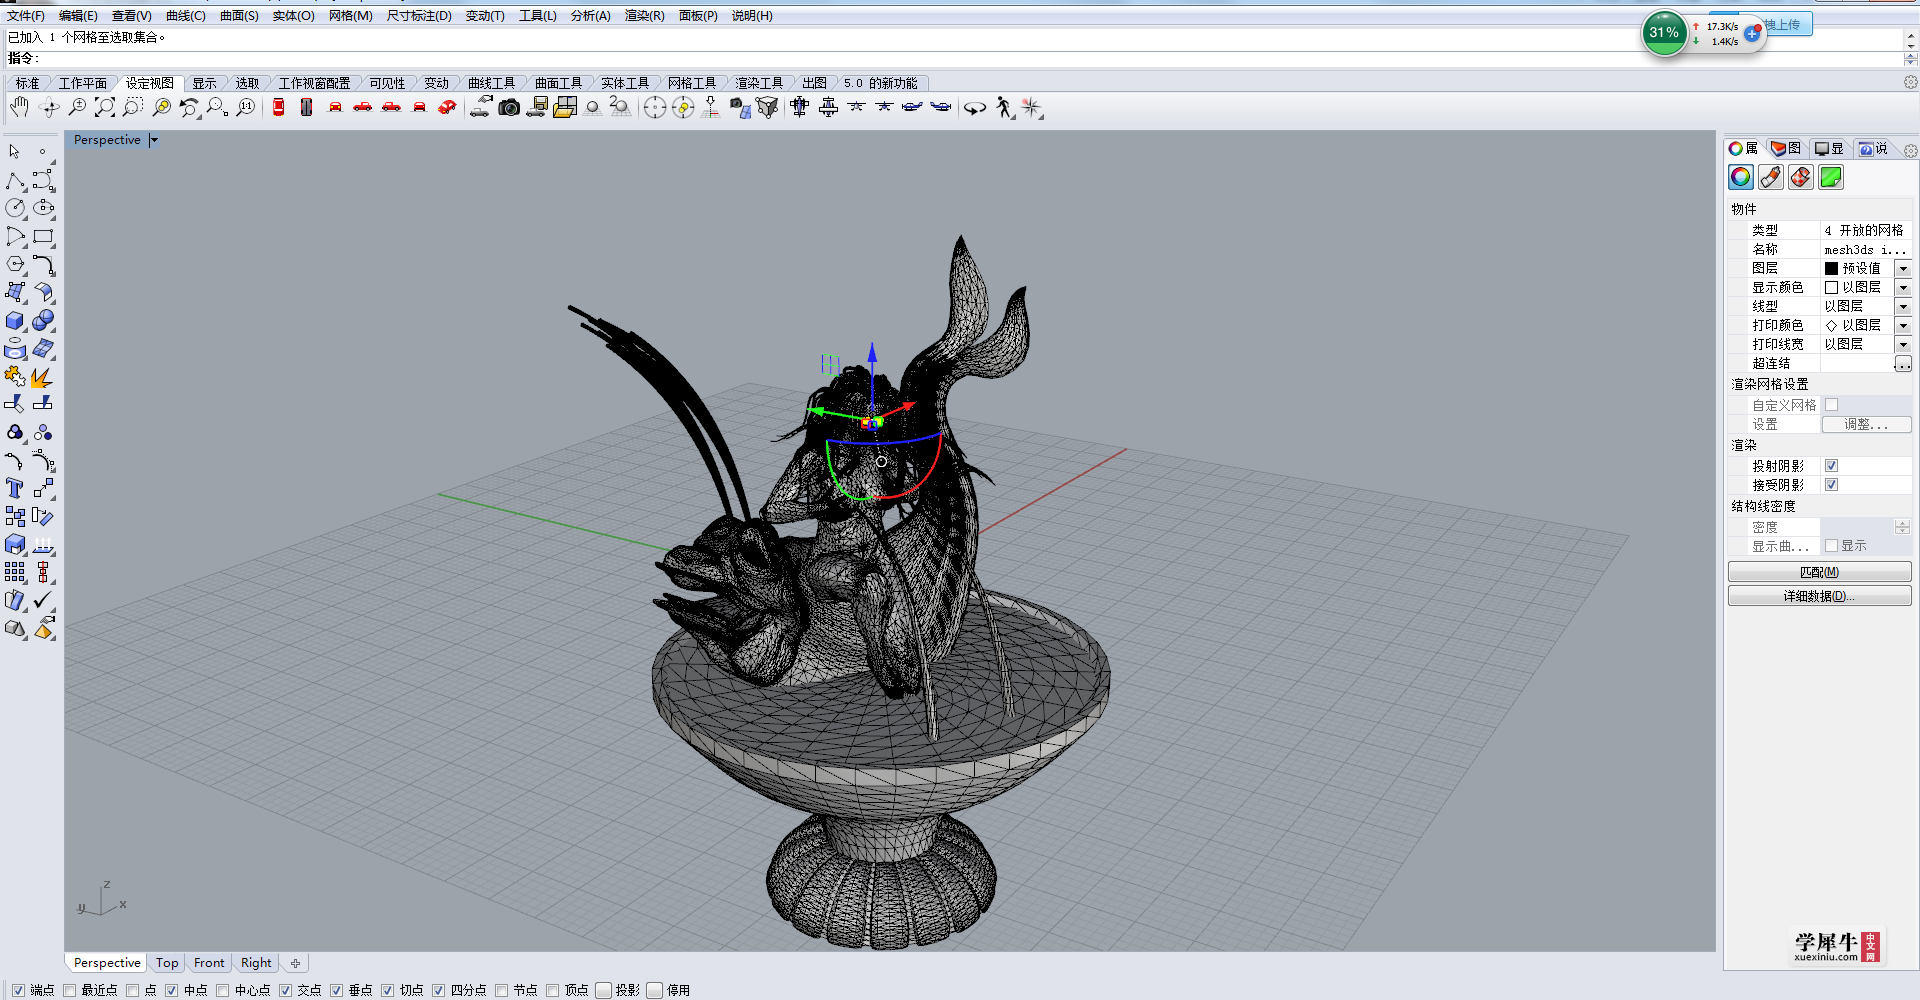1920x1000 pixels.
Task: Select the arrow pointer tool
Action: [15, 152]
